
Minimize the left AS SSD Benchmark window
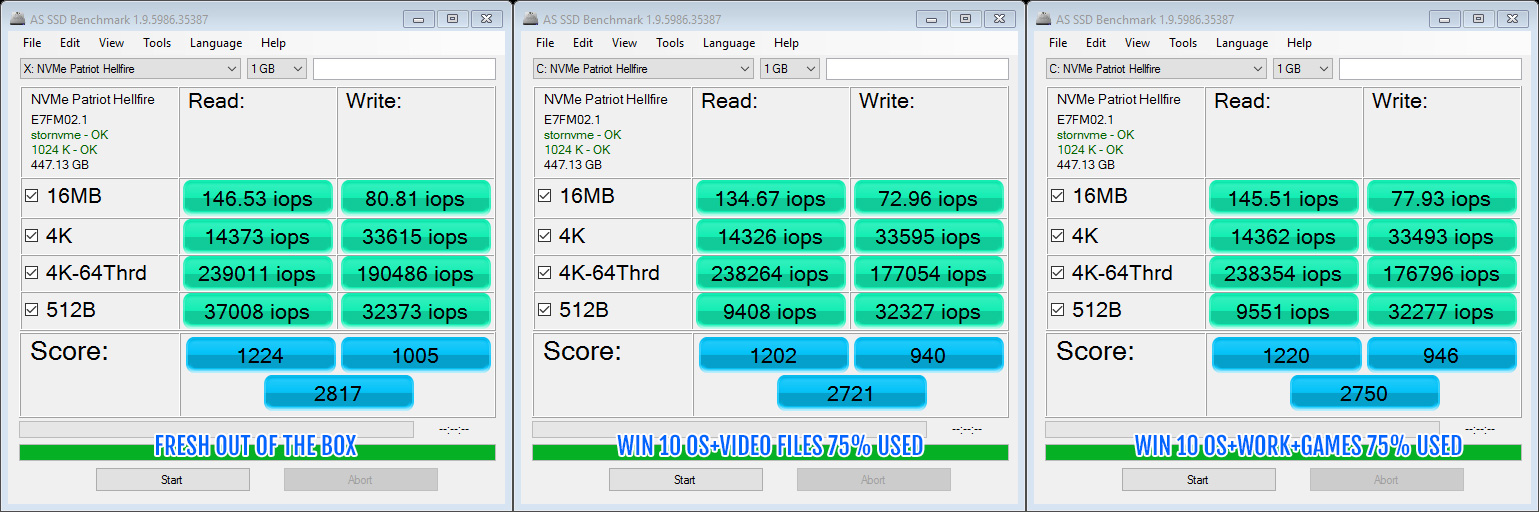point(418,19)
